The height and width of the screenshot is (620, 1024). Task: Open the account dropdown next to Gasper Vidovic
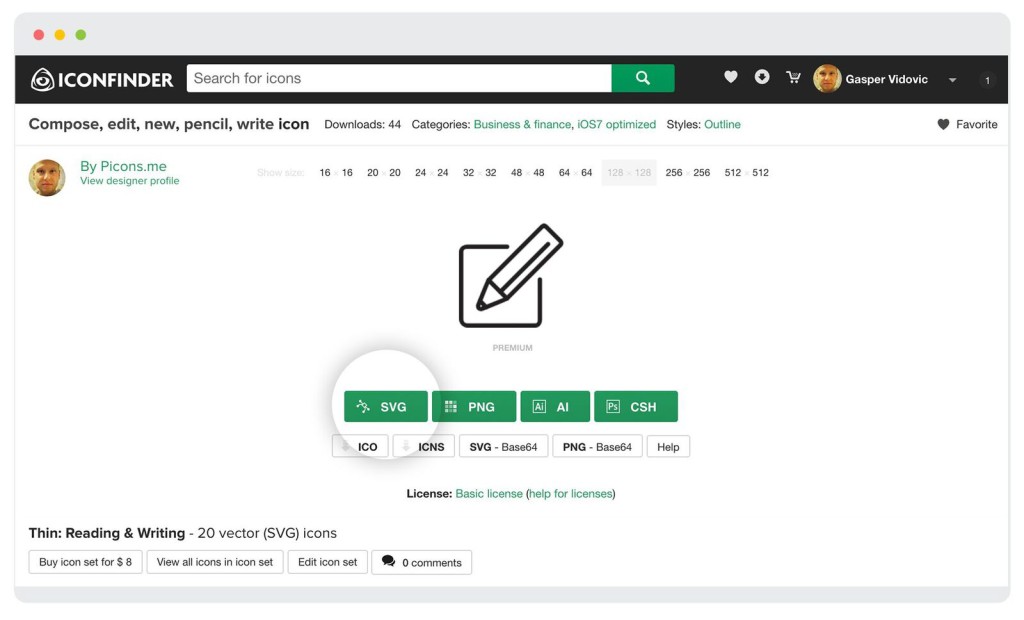pos(952,79)
